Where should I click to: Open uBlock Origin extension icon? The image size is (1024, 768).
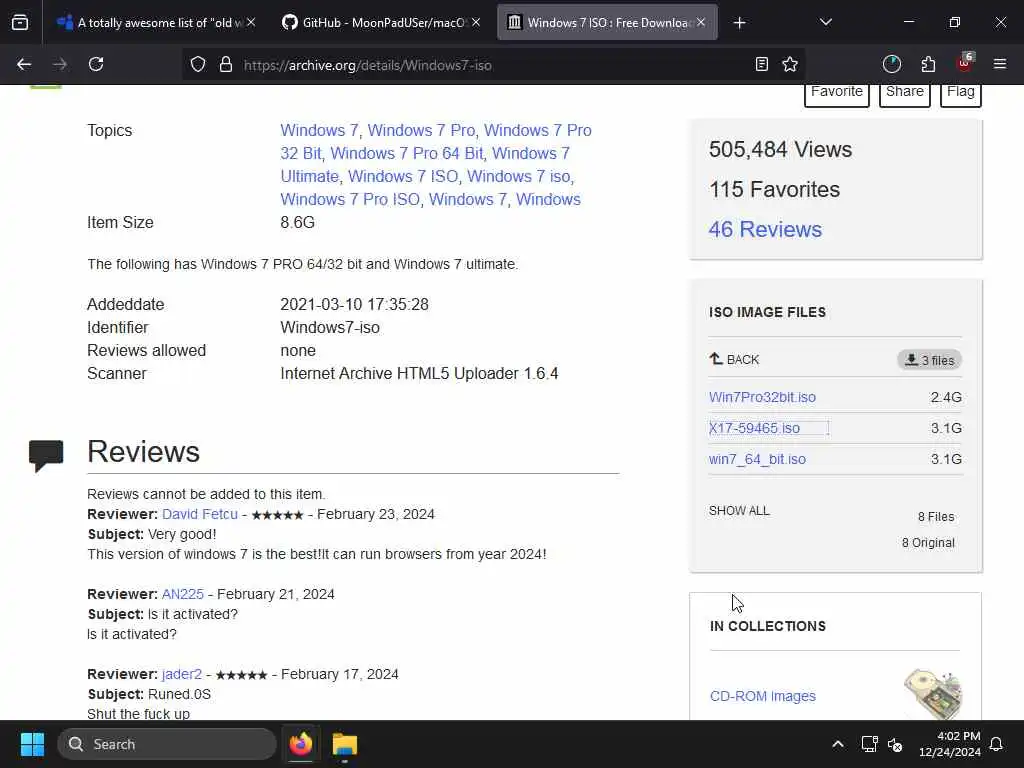point(965,63)
